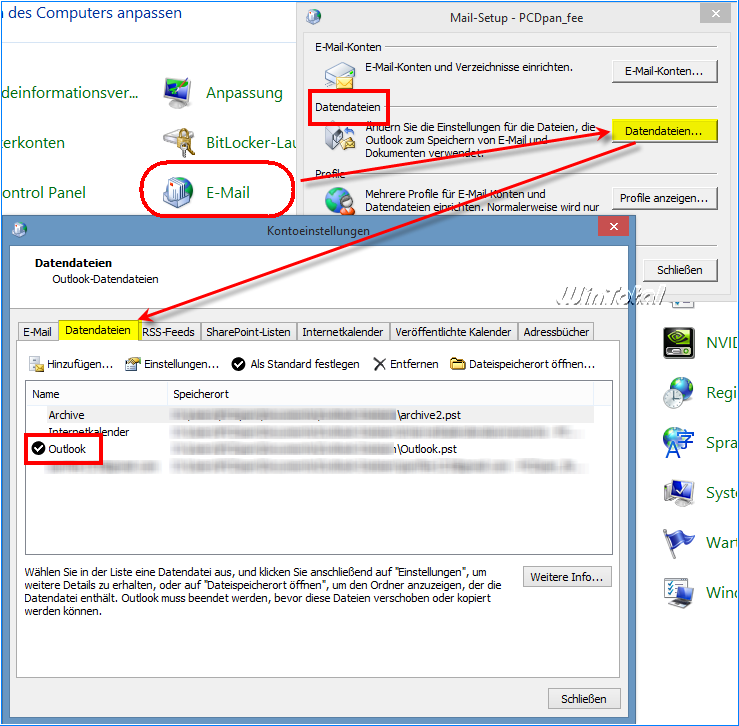Click the Mail-Setup title bar icon
The width and height of the screenshot is (739, 726).
[x=313, y=17]
